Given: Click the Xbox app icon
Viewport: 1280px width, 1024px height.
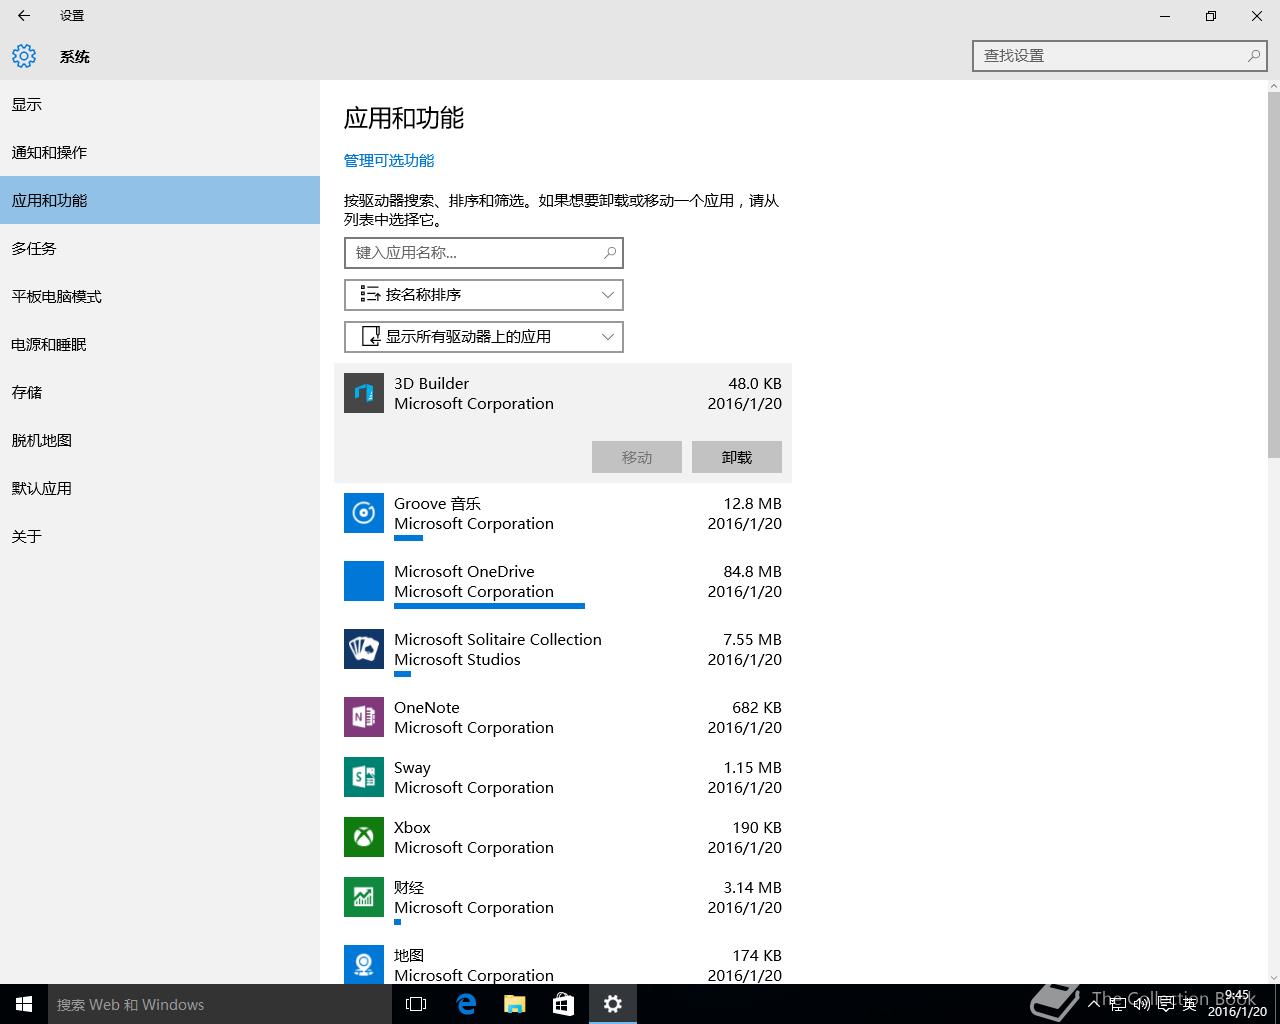Looking at the screenshot, I should [364, 837].
